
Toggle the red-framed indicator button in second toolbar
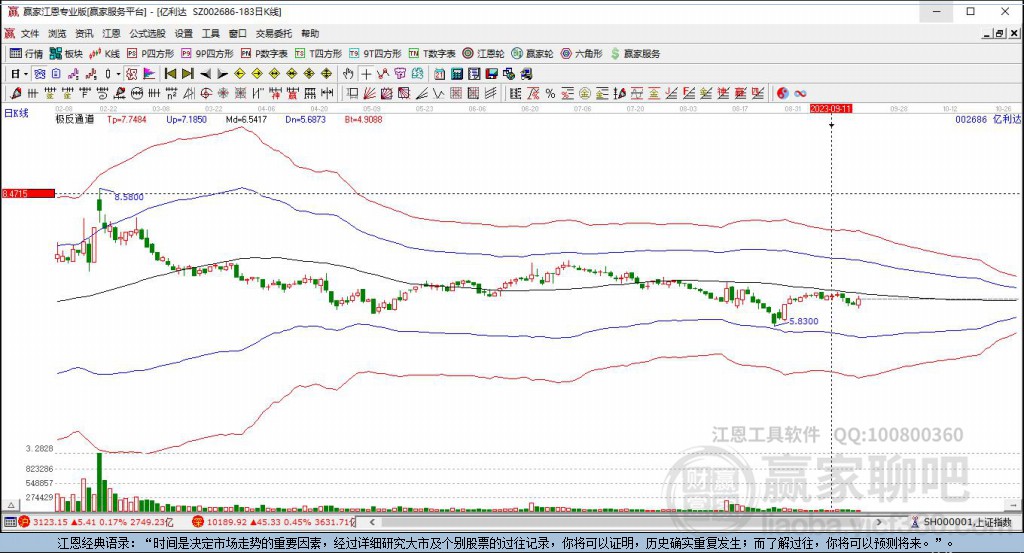[131, 74]
